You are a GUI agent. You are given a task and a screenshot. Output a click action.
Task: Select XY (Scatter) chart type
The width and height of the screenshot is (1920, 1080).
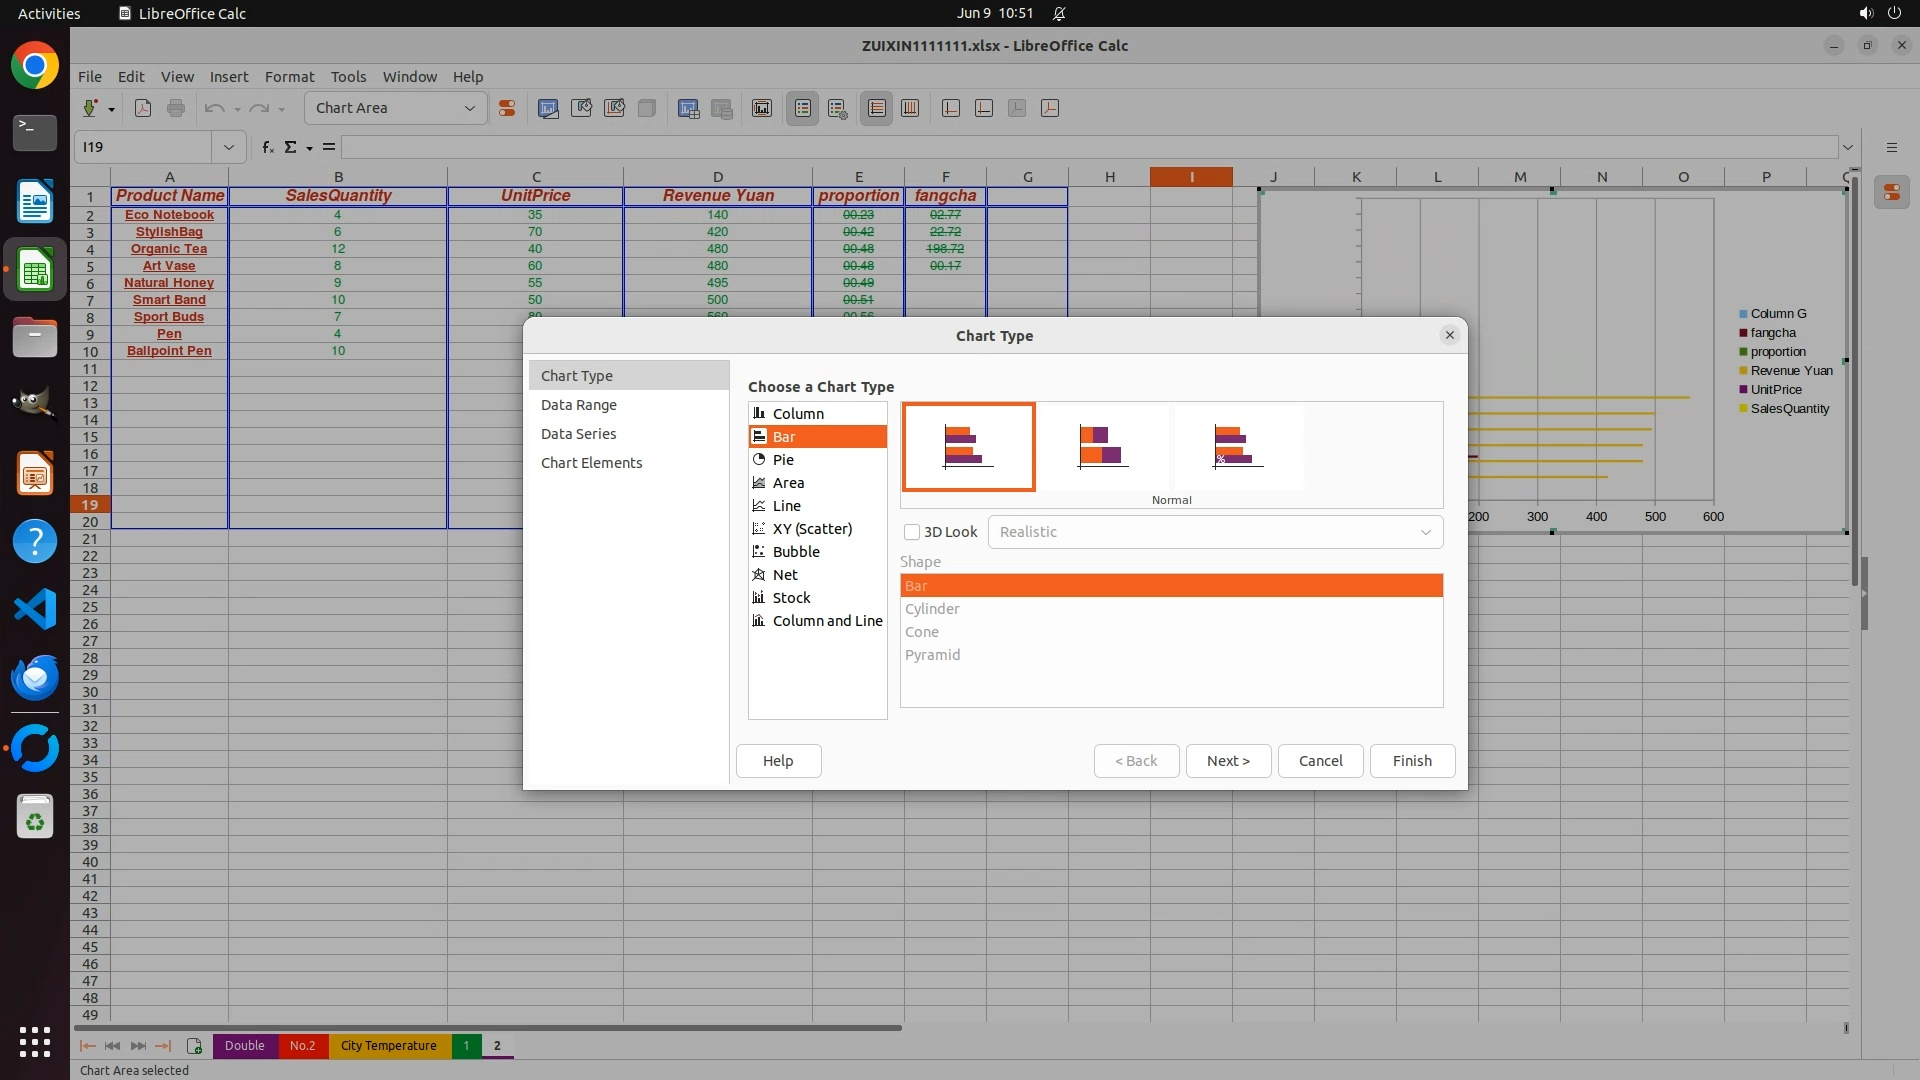[811, 529]
